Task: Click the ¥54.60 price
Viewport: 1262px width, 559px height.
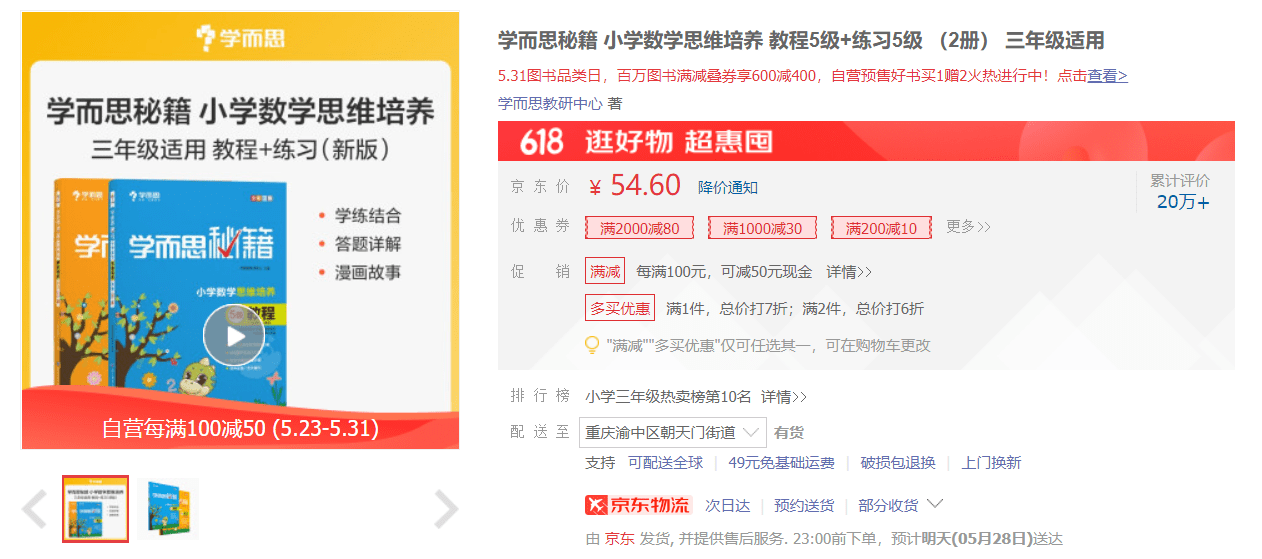Action: [635, 186]
